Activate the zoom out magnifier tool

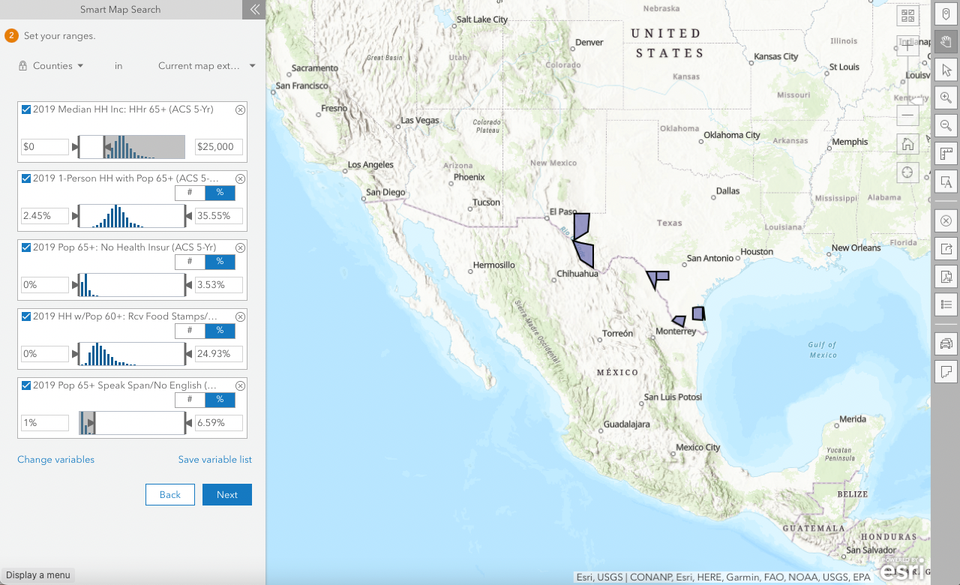point(945,125)
